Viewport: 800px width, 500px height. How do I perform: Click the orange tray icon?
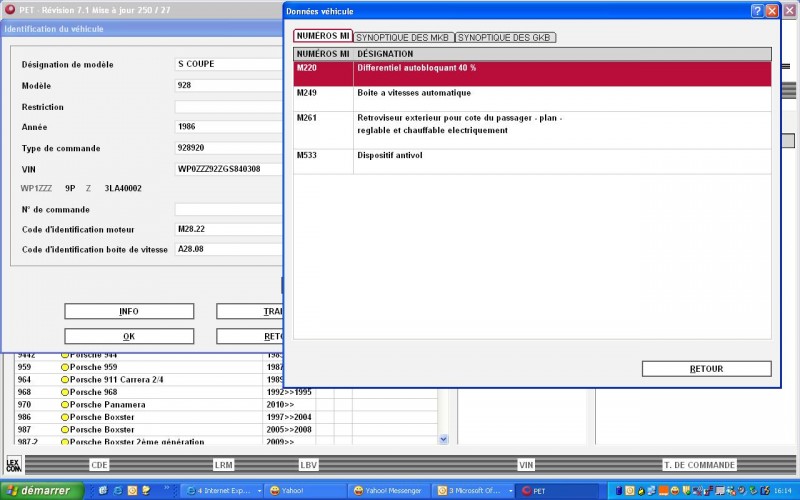pyautogui.click(x=663, y=491)
